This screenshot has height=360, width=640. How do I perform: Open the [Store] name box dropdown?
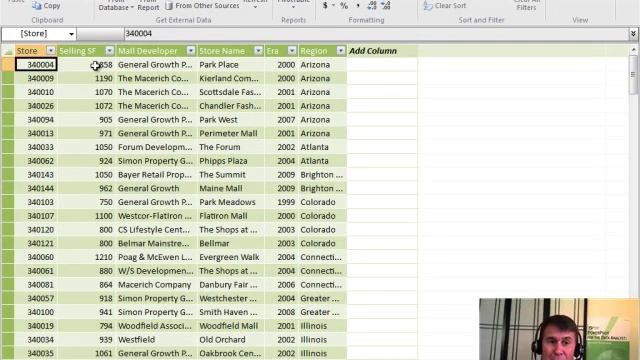click(x=71, y=34)
